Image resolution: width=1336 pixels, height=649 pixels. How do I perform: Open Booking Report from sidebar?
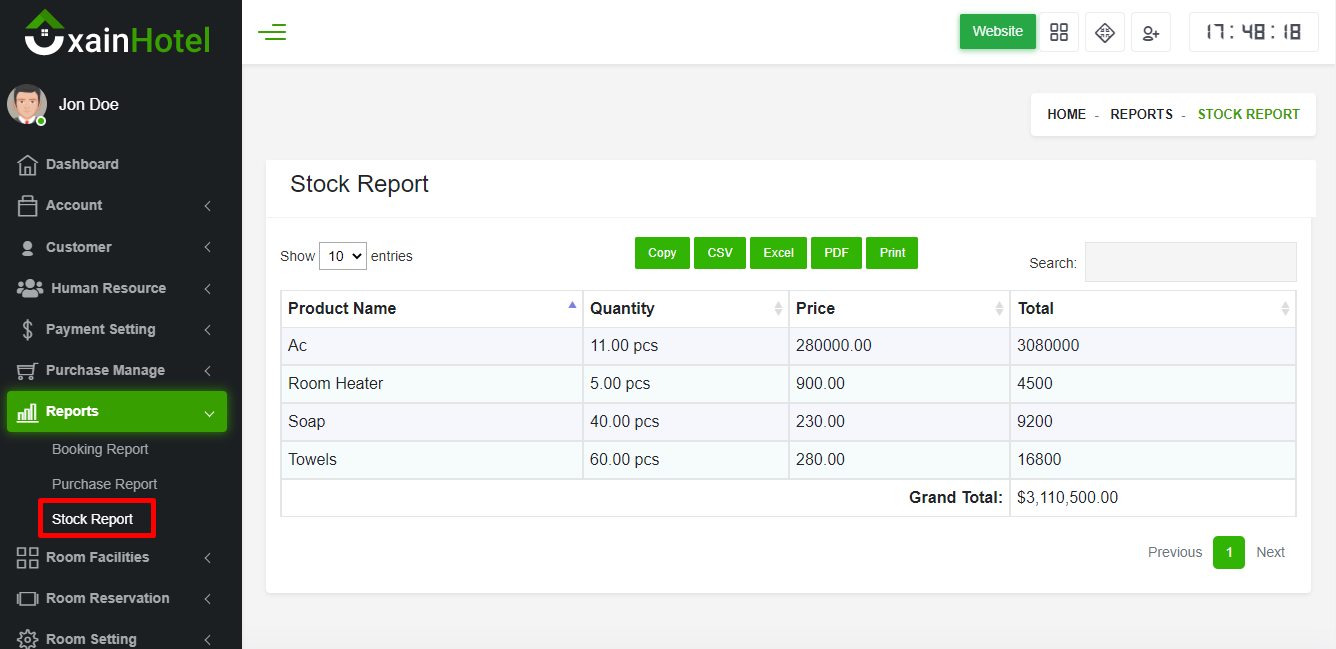click(100, 449)
